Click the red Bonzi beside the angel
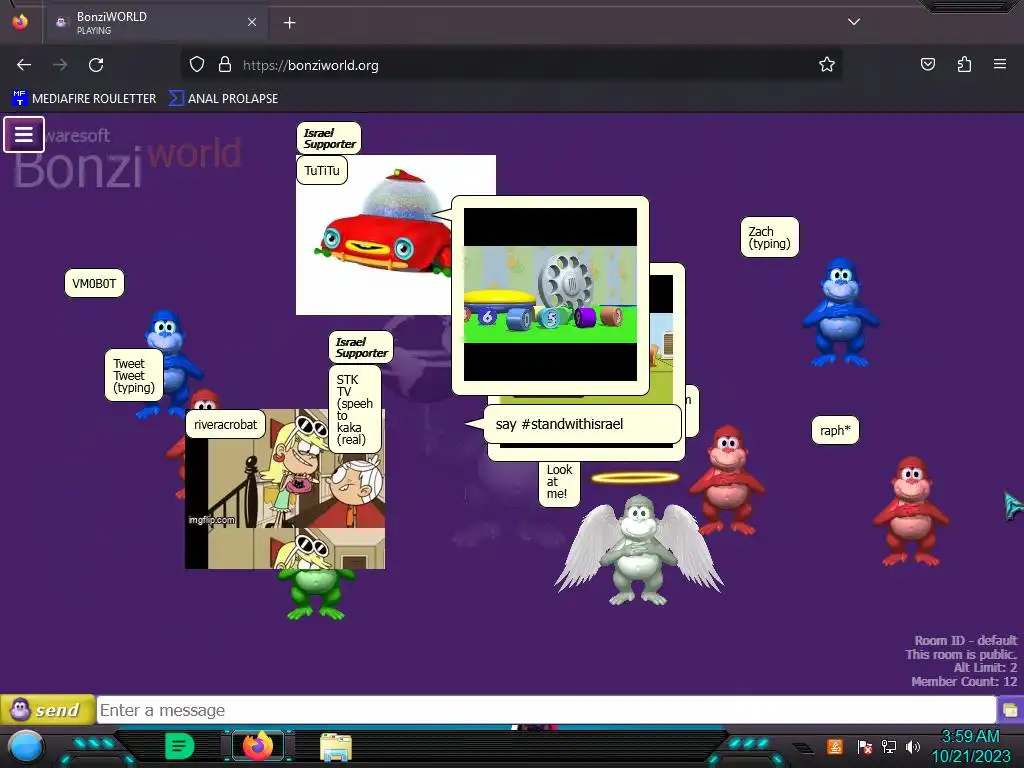This screenshot has width=1024, height=768. 728,479
